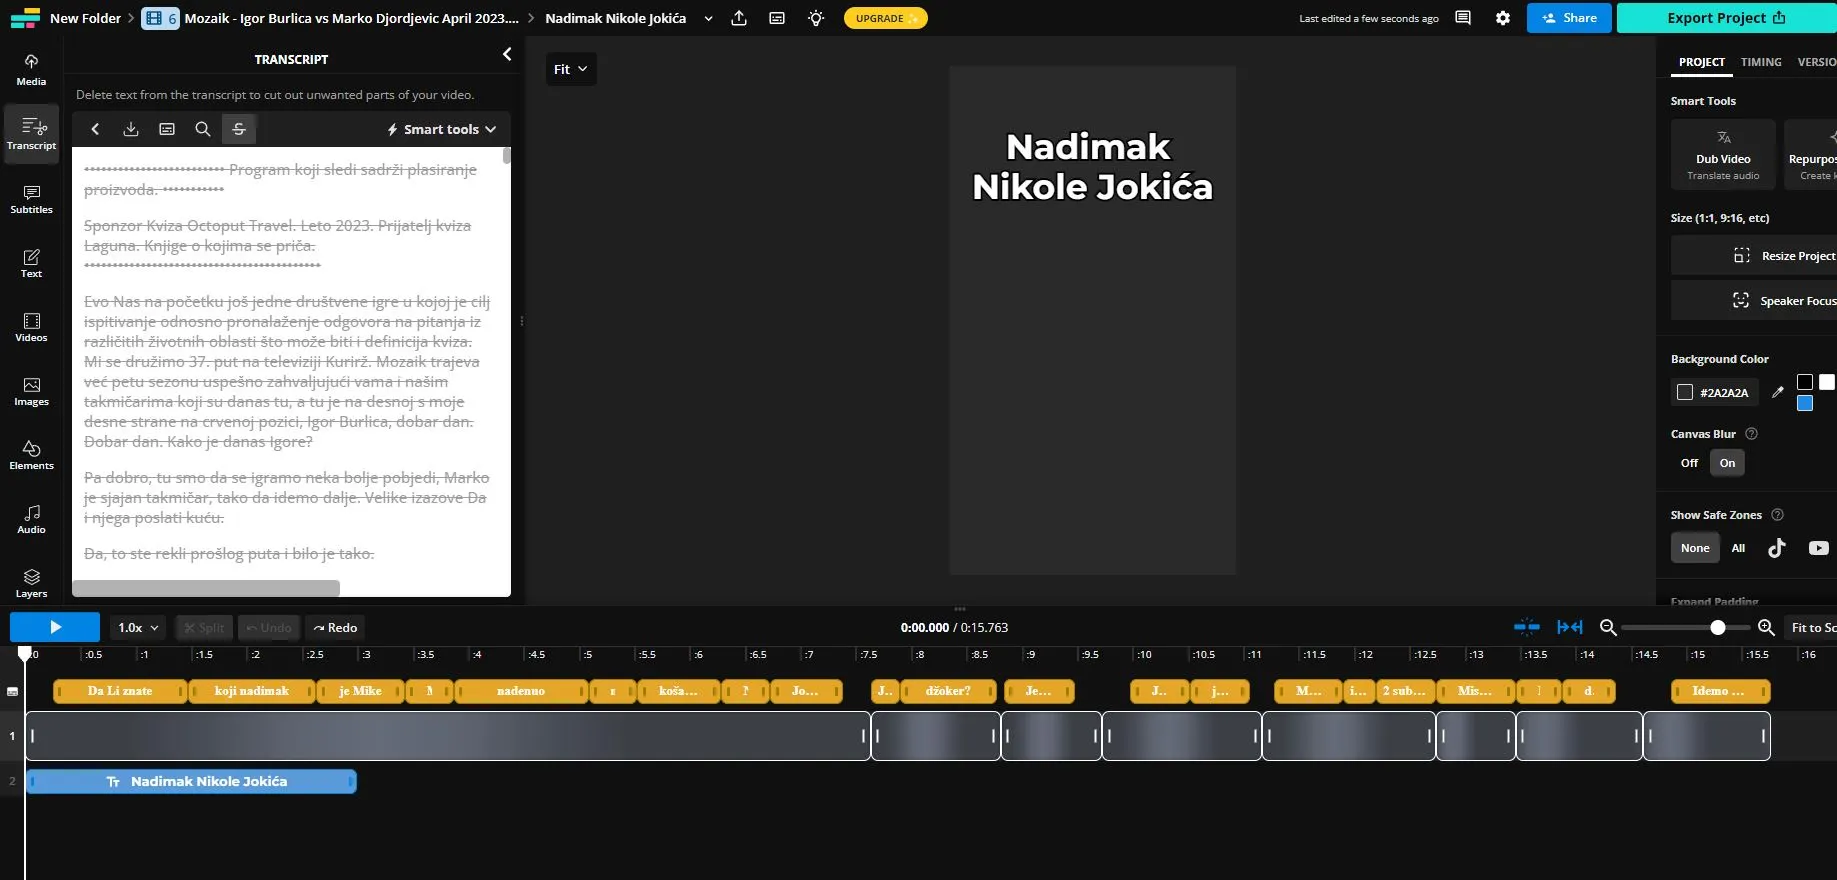Open the New Folder breadcrumb

pyautogui.click(x=85, y=18)
